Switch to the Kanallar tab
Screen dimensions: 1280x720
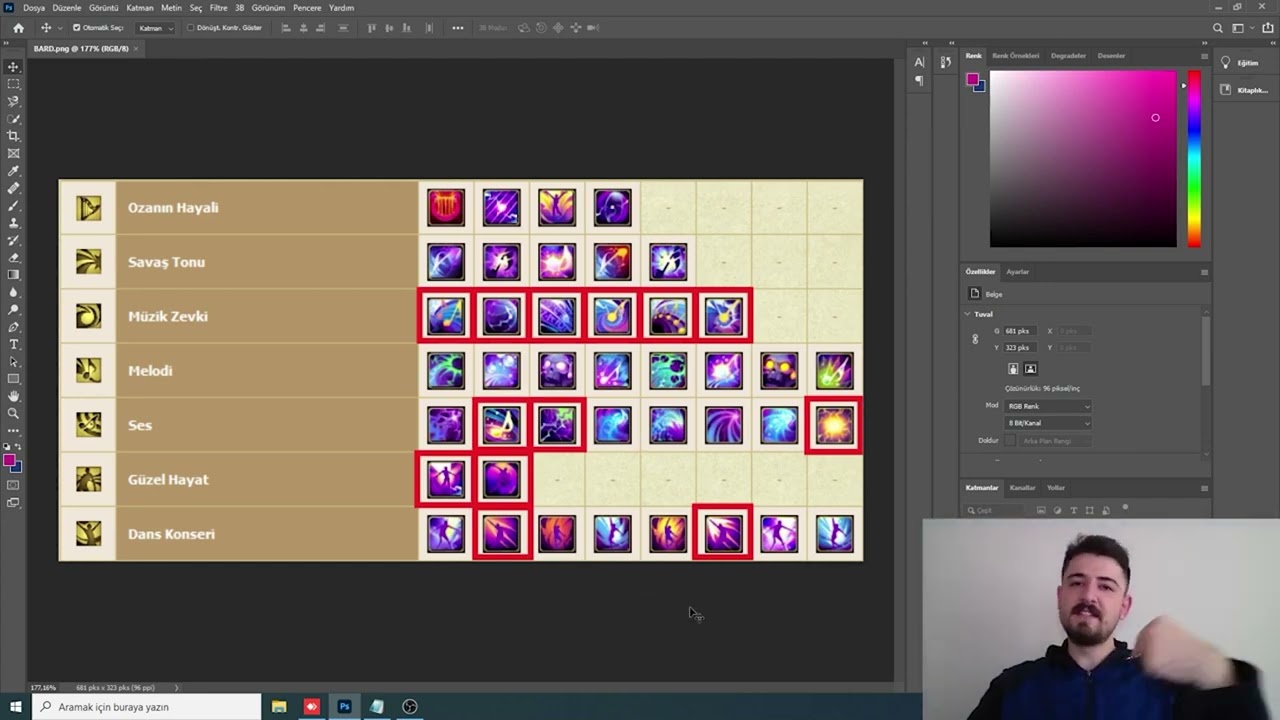[1022, 488]
